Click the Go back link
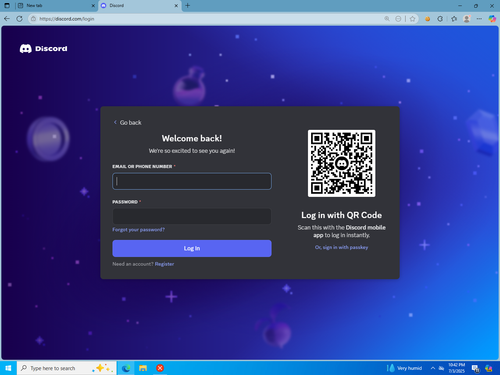 [x=128, y=123]
